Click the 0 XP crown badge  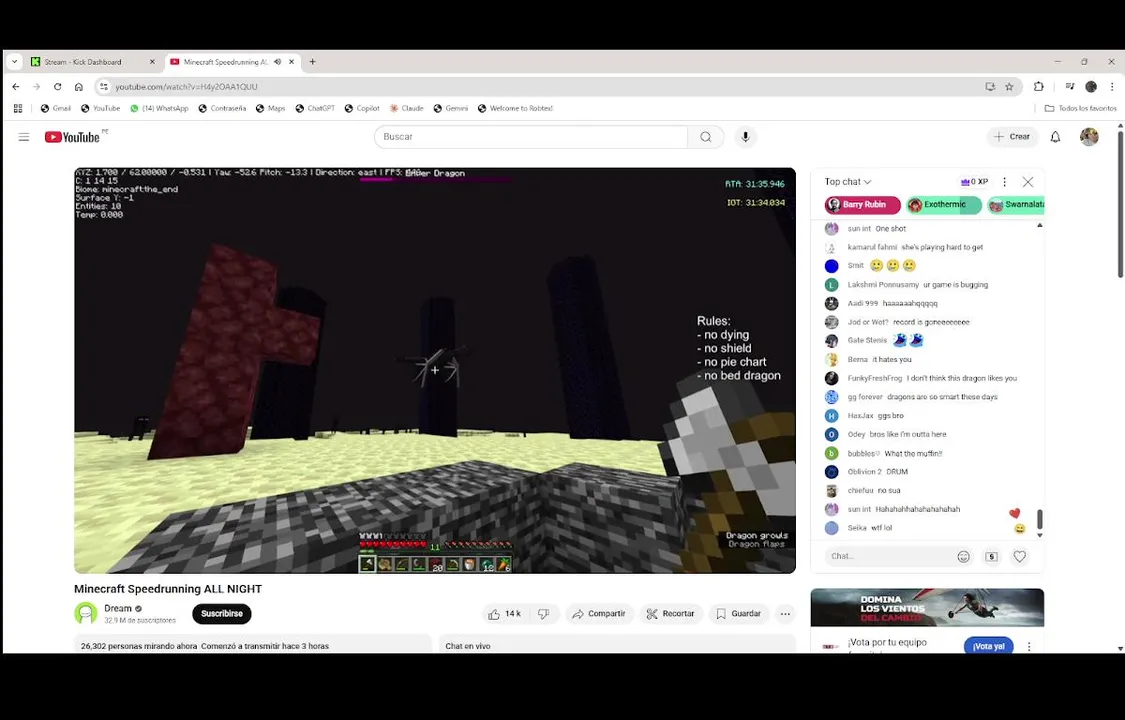pyautogui.click(x=974, y=182)
